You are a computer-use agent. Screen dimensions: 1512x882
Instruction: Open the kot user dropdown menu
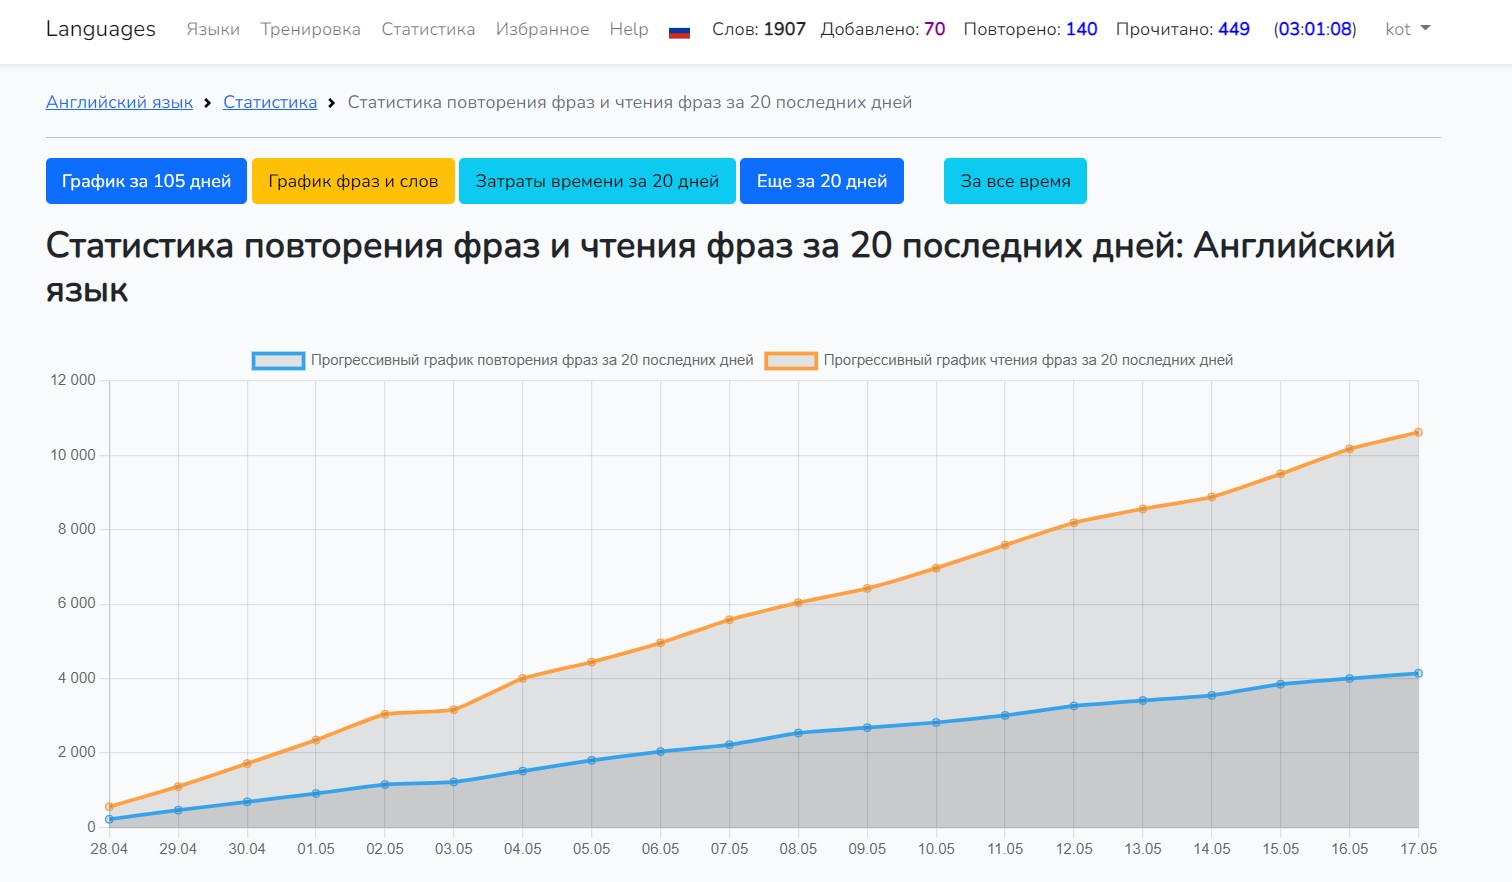[x=1407, y=29]
